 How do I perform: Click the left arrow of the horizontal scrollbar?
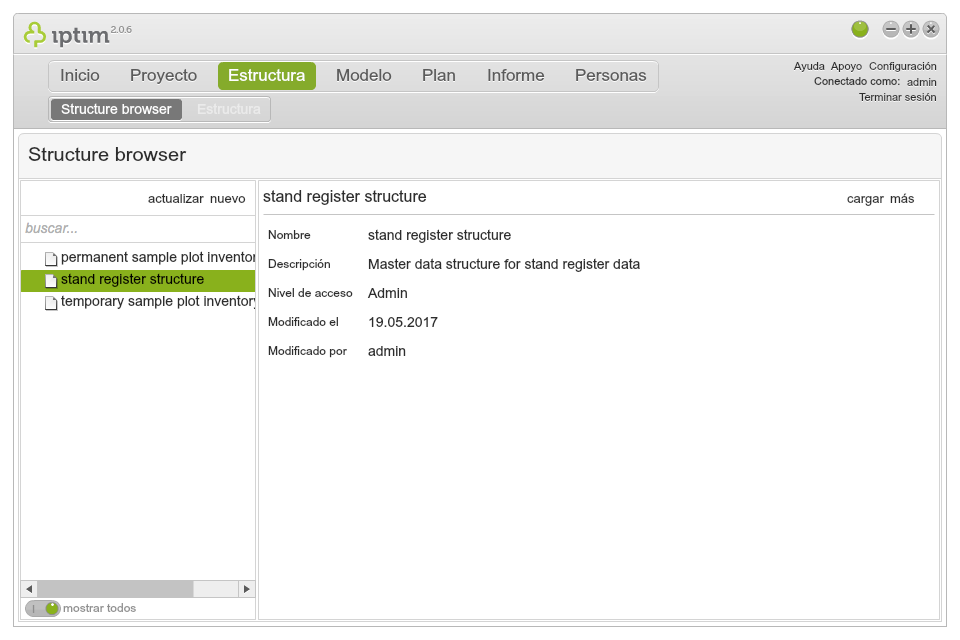tap(29, 589)
